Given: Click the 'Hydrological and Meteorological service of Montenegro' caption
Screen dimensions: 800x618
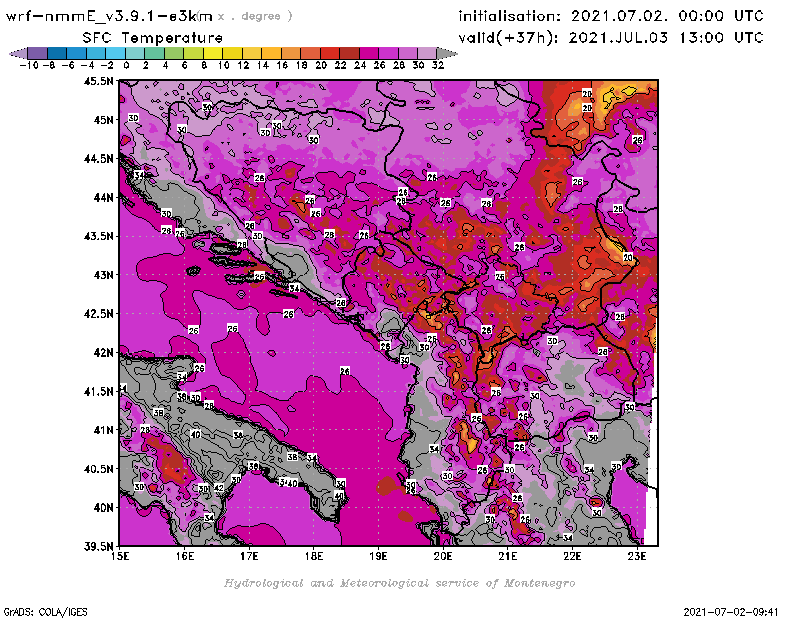Looking at the screenshot, I should coord(399,583).
